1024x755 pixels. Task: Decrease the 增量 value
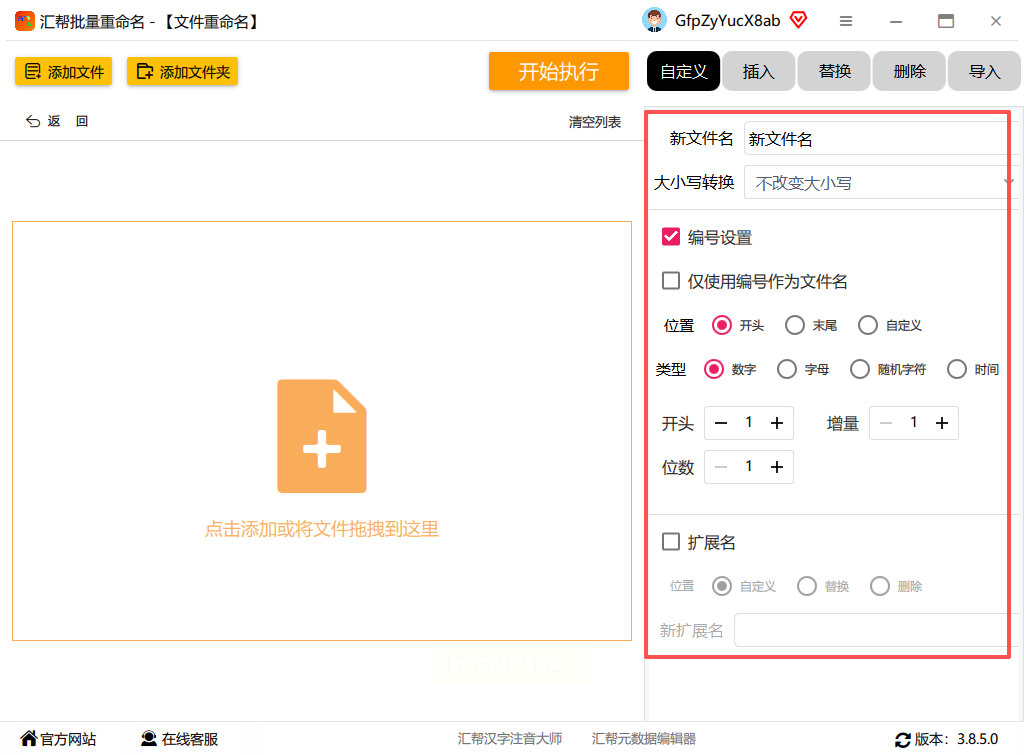886,423
